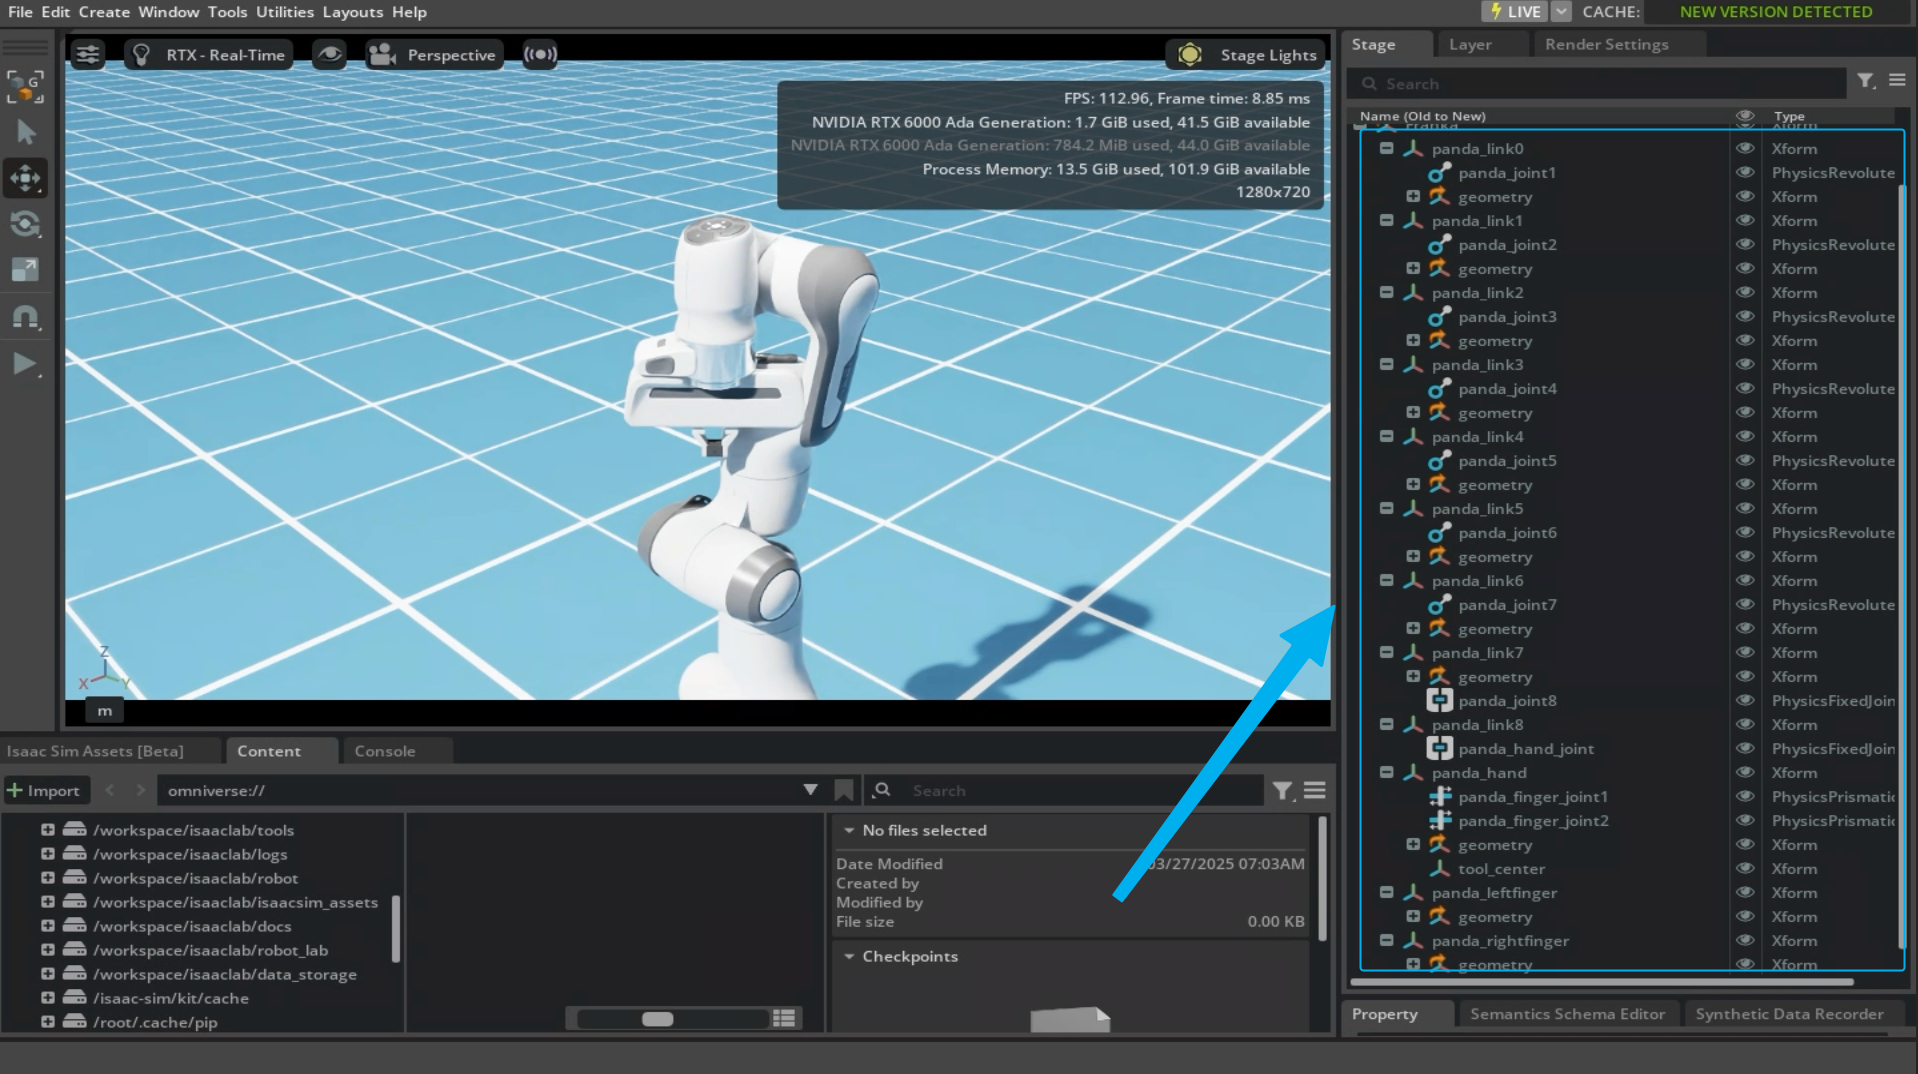Click the Content browser back arrow
The image size is (1918, 1074).
coord(110,790)
